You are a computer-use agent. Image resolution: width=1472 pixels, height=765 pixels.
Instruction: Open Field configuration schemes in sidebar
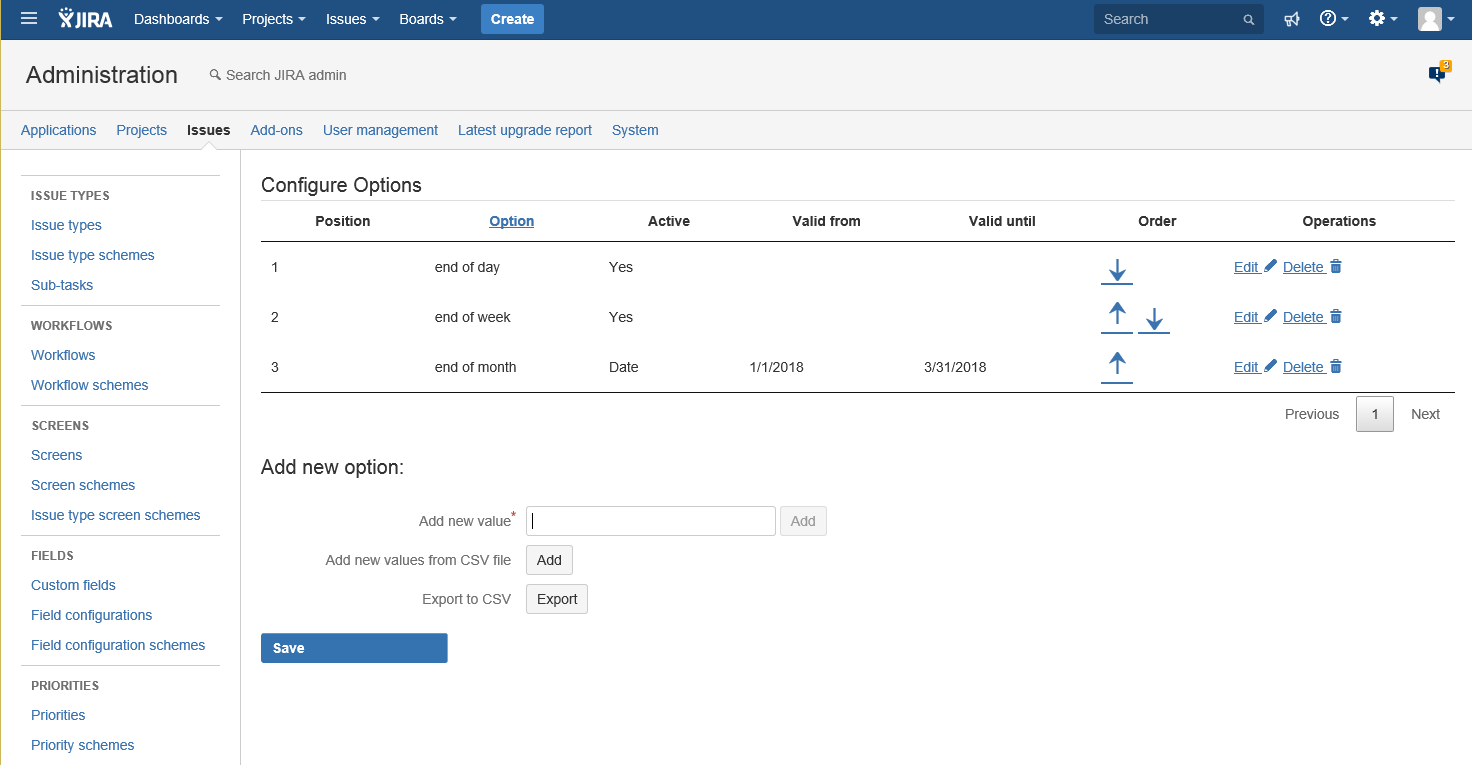click(118, 645)
